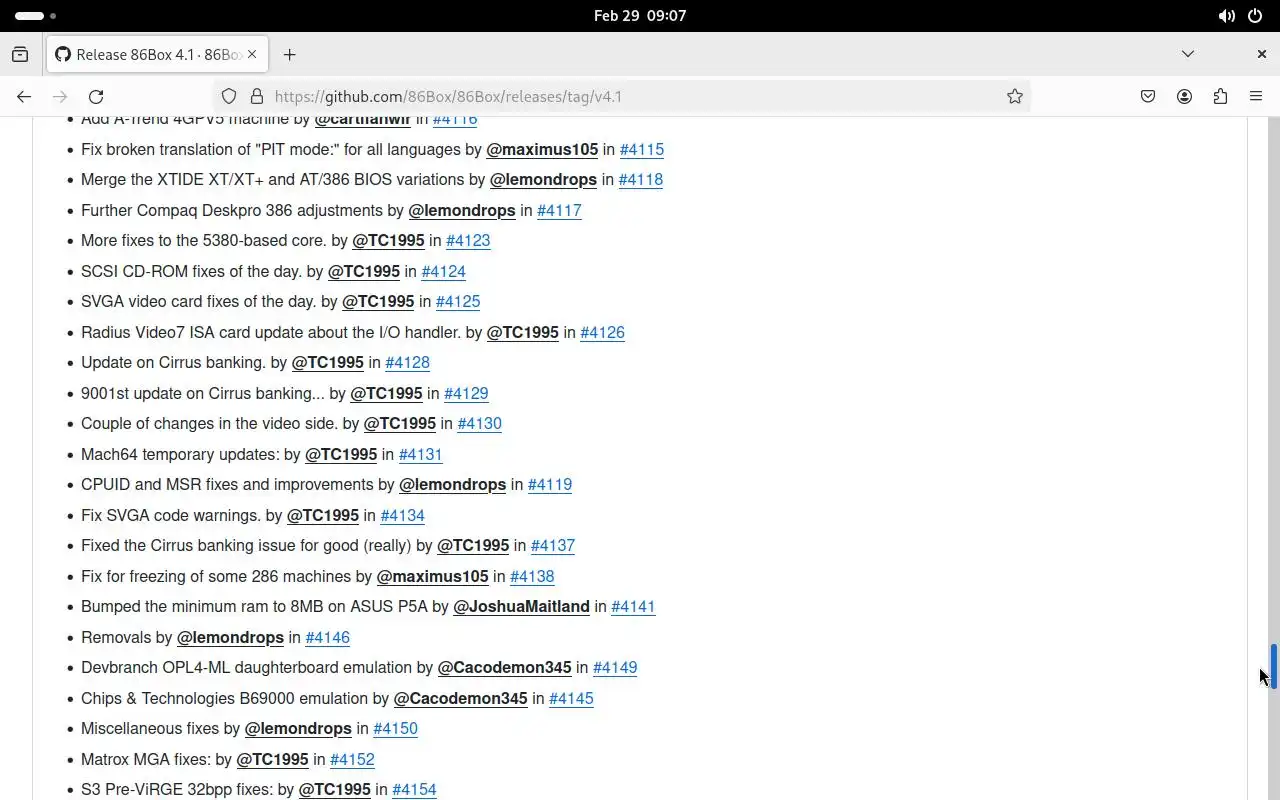The image size is (1280, 800).
Task: Visit @lemondrops profile on Removals line
Action: 230,637
